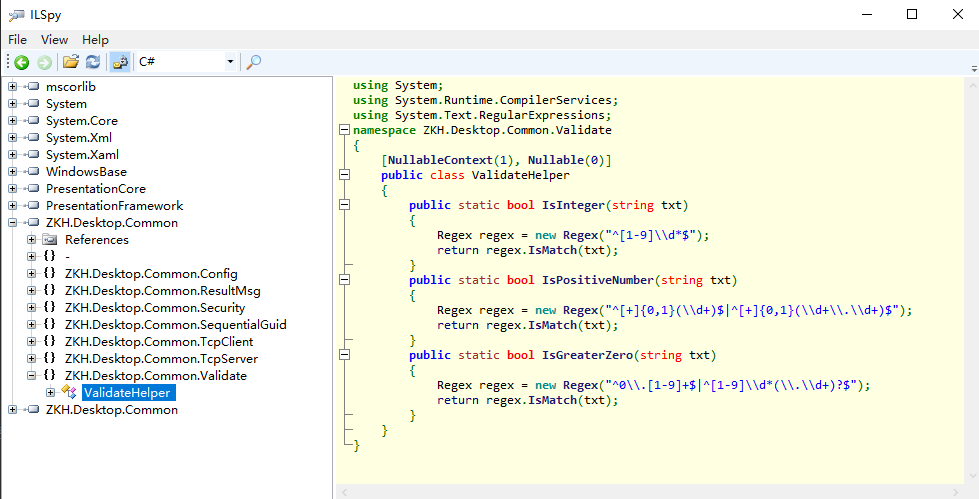This screenshot has height=499, width=979.
Task: Click System.Text.RegularExpressions using line
Action: coord(482,116)
